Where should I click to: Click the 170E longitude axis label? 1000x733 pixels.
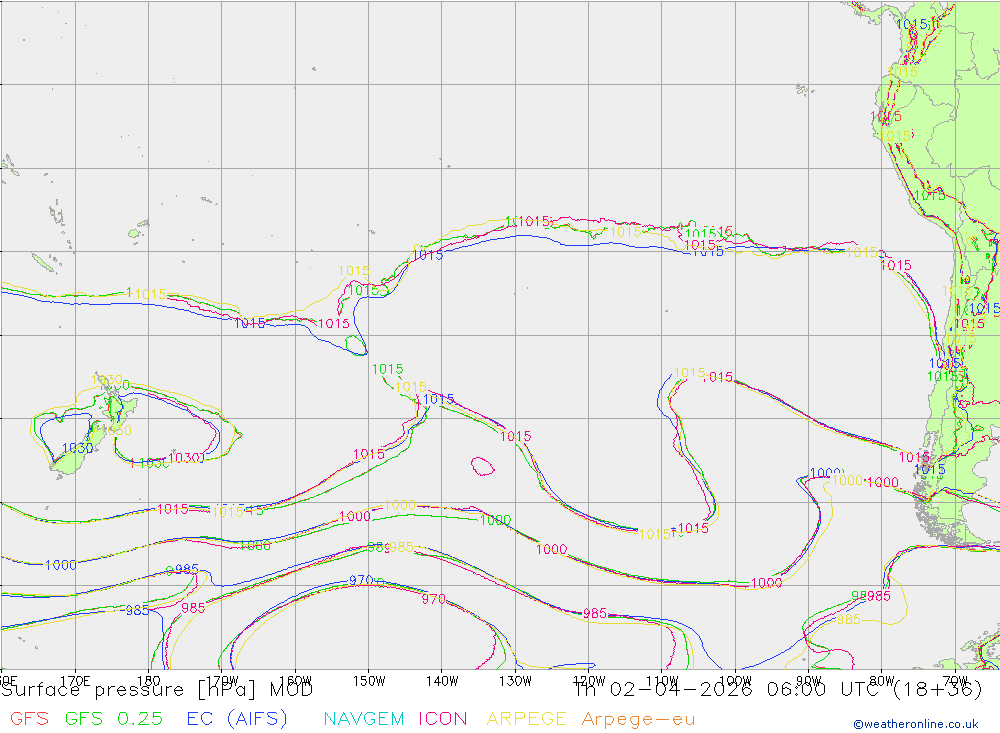click(x=75, y=681)
